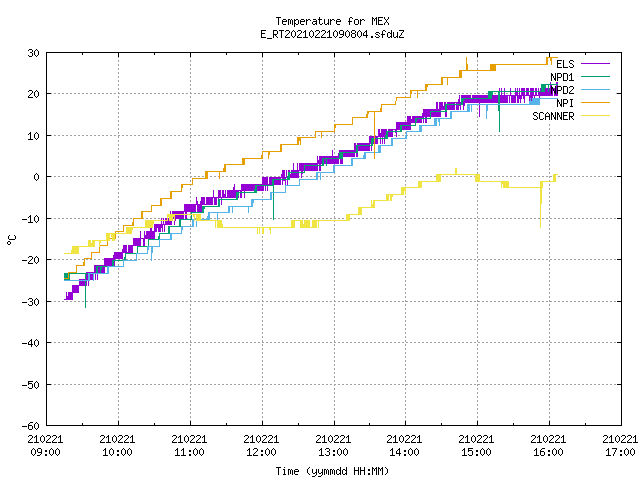Click the x-axis tick label 11:00

[189, 452]
